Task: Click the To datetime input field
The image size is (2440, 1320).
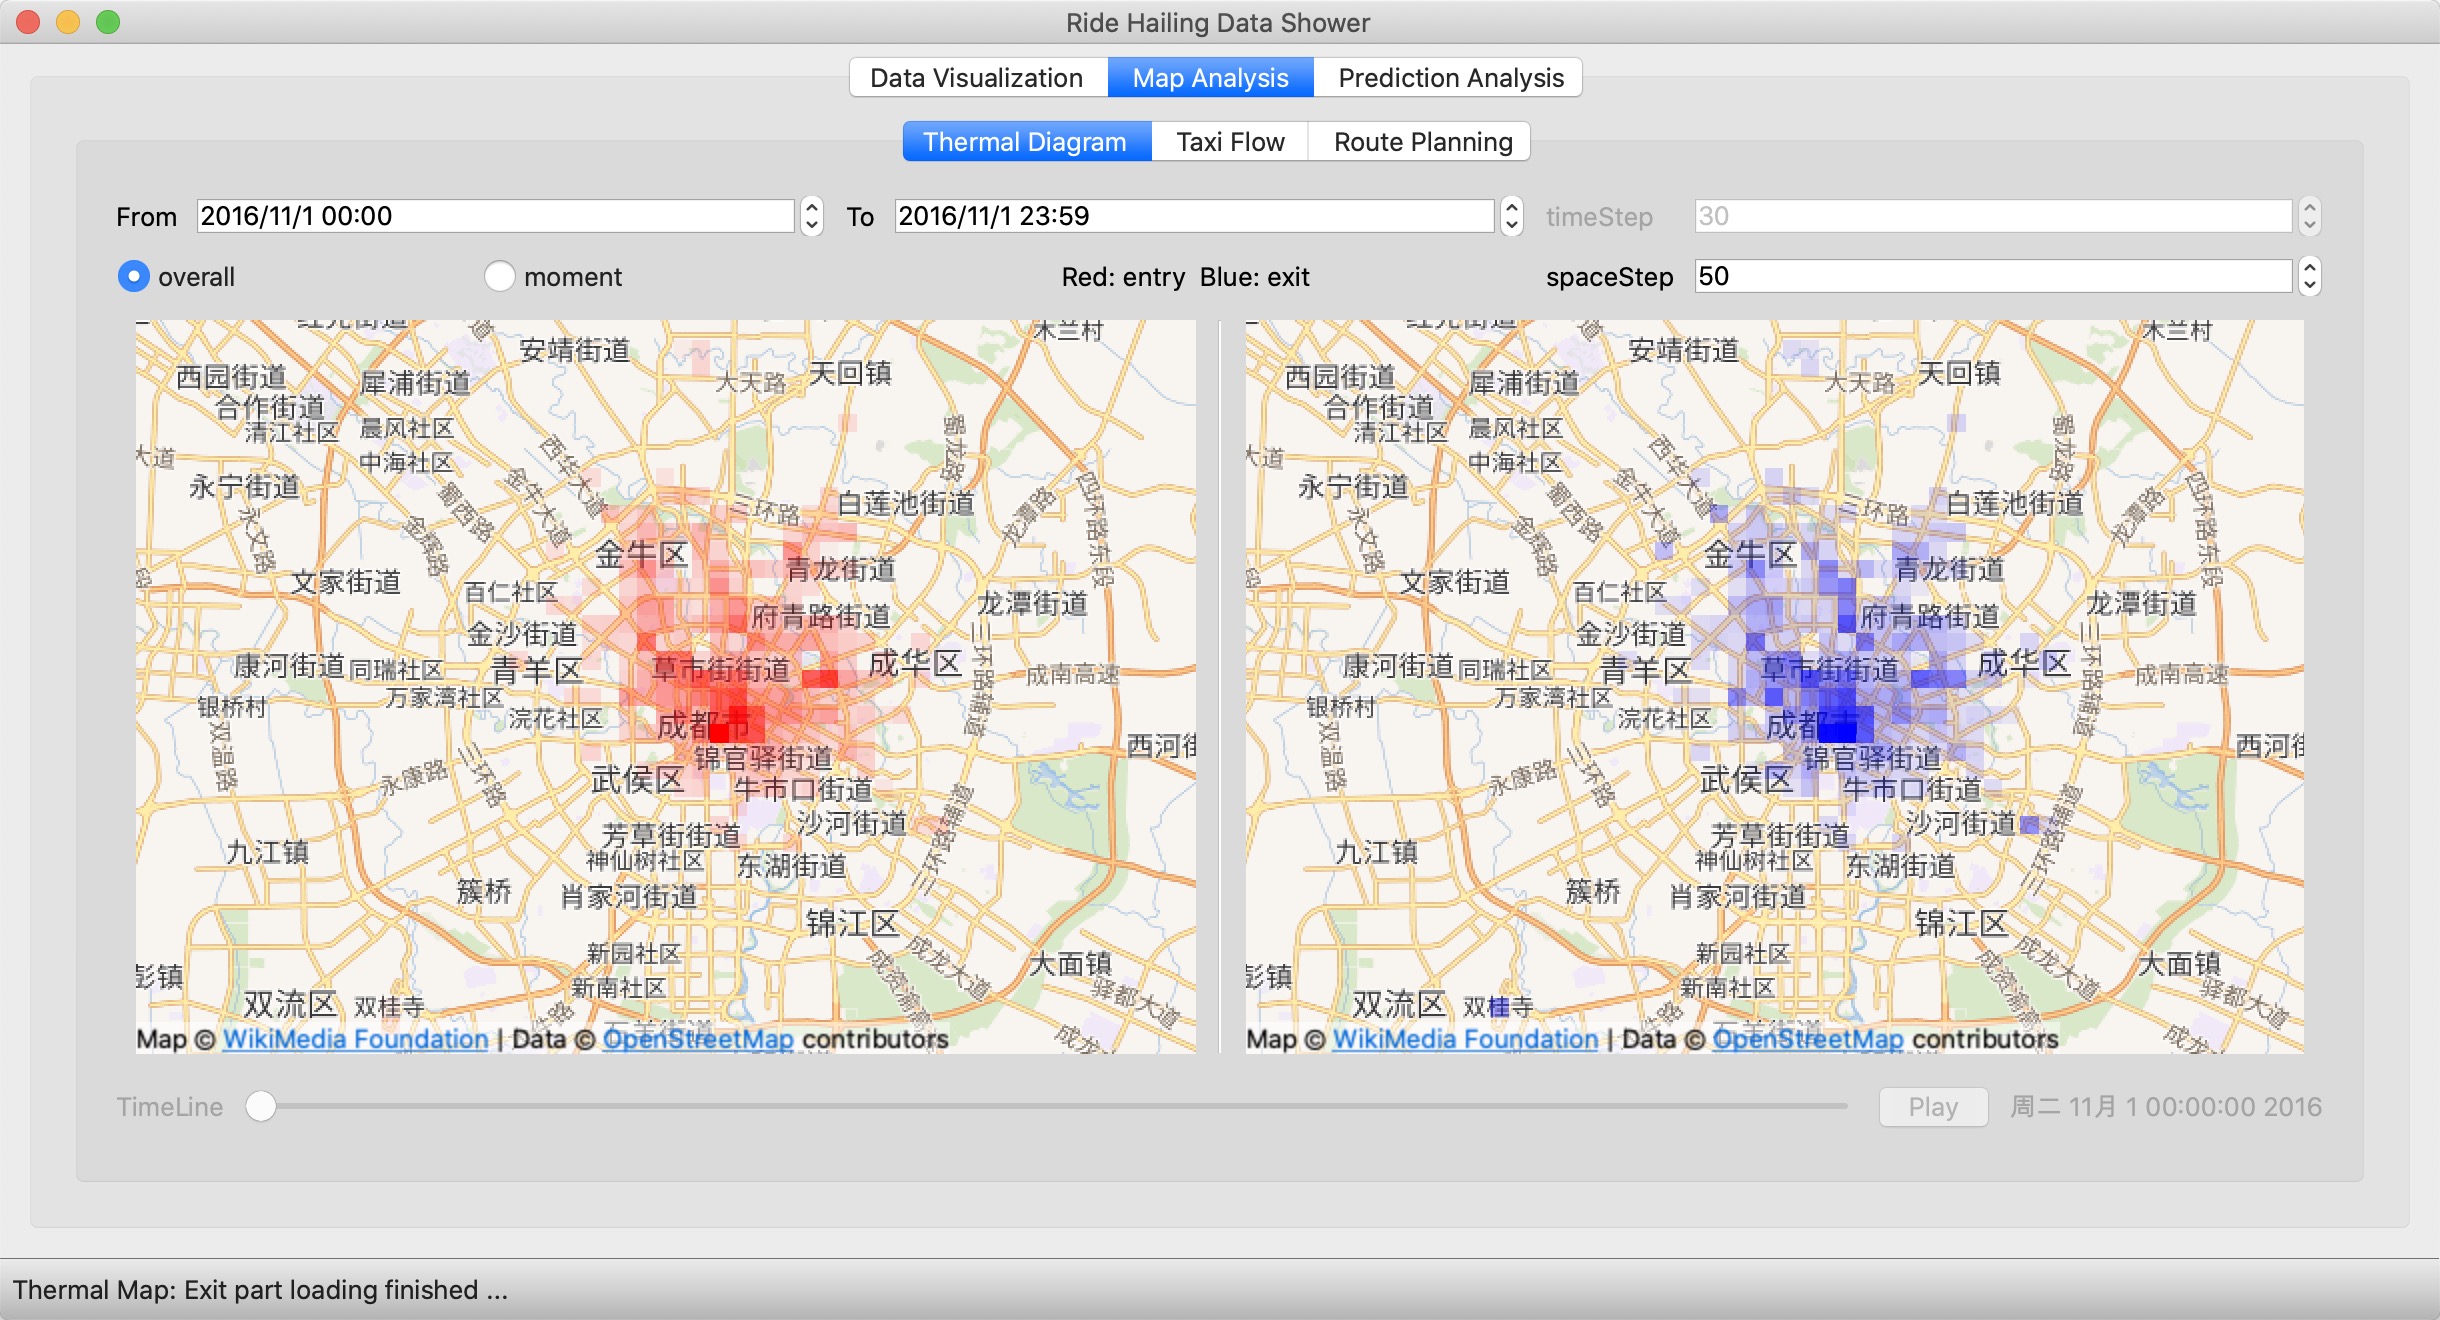Action: pyautogui.click(x=1193, y=216)
